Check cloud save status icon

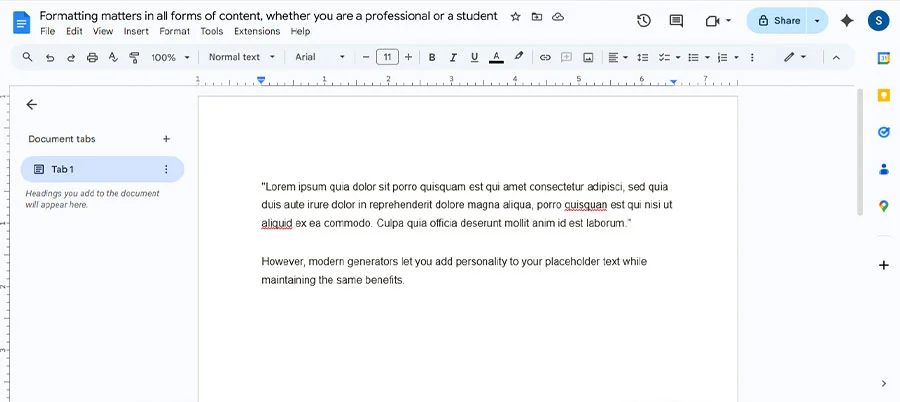(x=558, y=17)
